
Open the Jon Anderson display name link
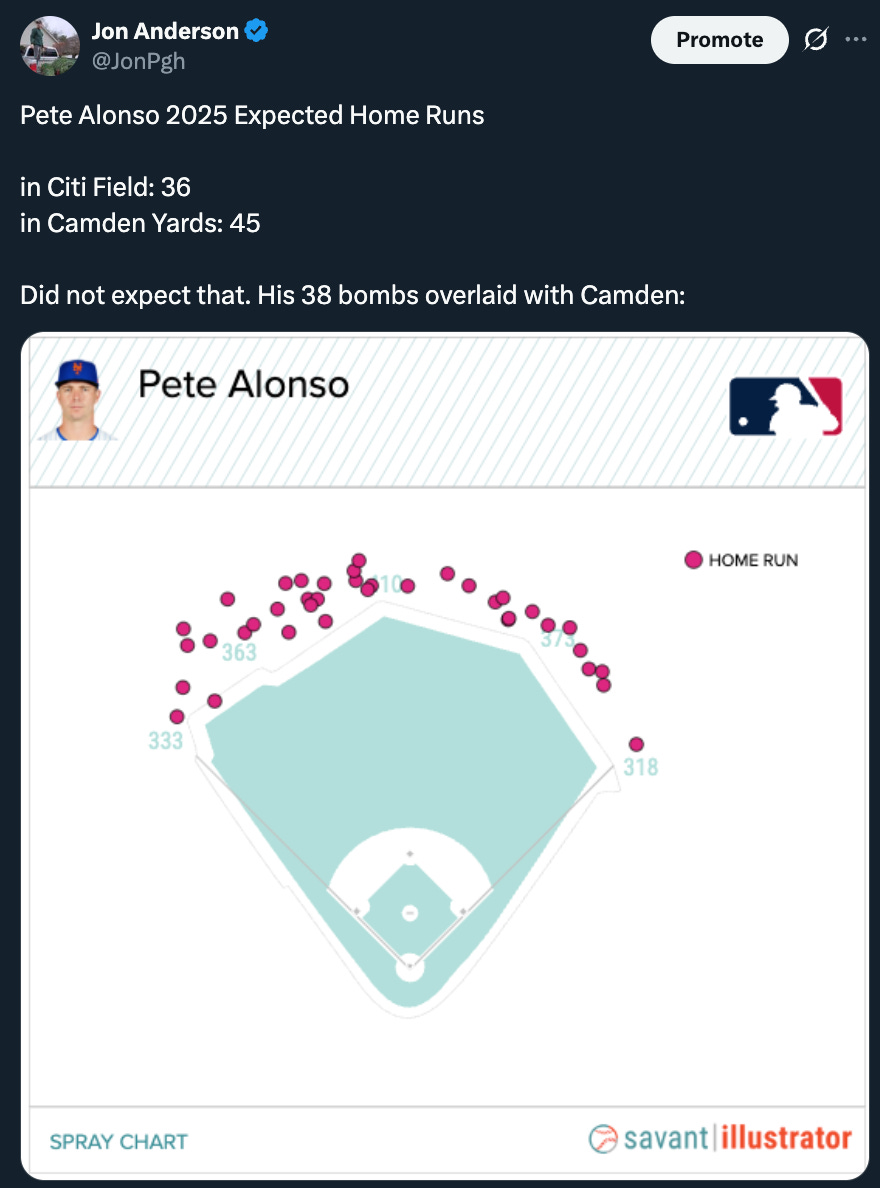click(165, 31)
